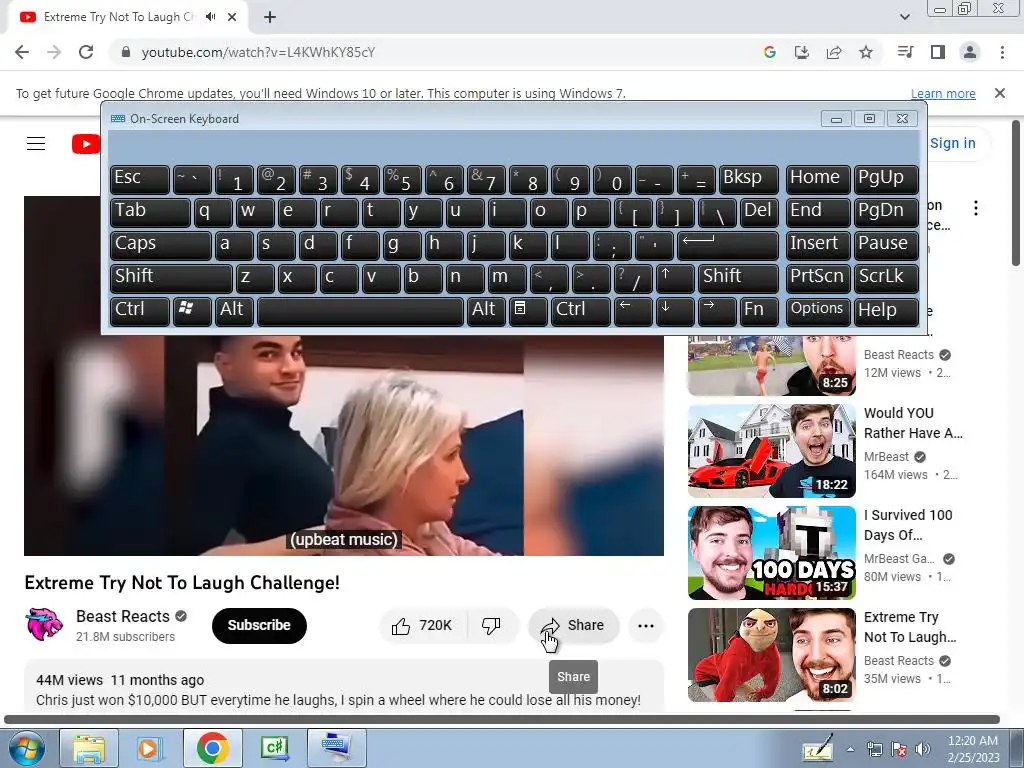Screen dimensions: 1024x768
Task: Open the Beast Reacts channel avatar
Action: [44, 624]
